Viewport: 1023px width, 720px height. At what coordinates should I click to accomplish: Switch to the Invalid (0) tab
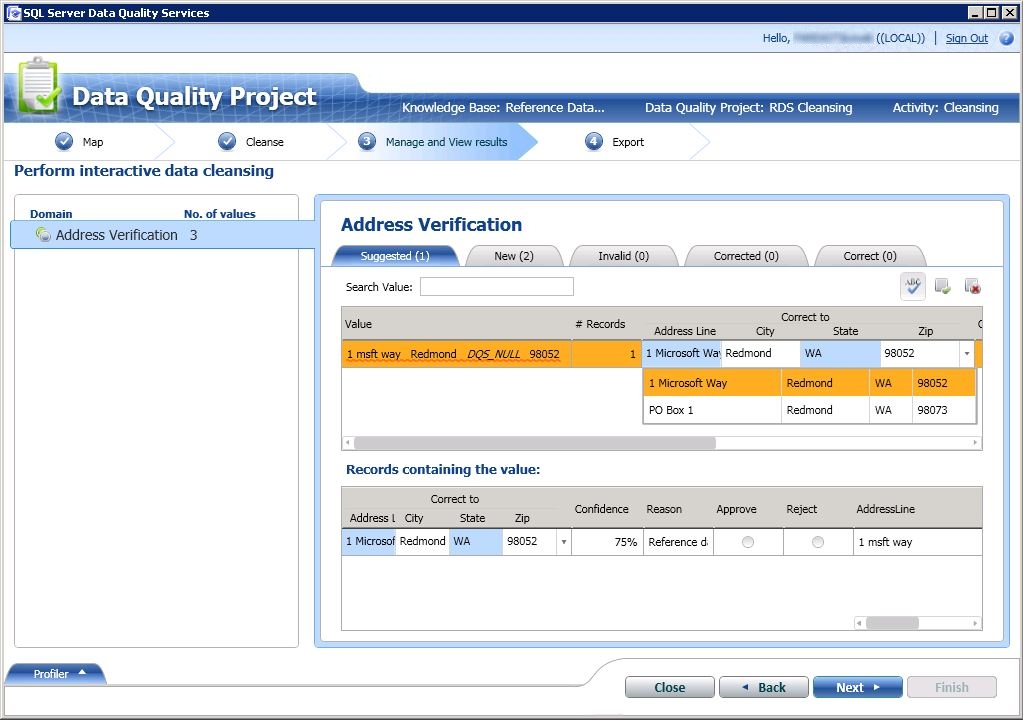click(623, 255)
